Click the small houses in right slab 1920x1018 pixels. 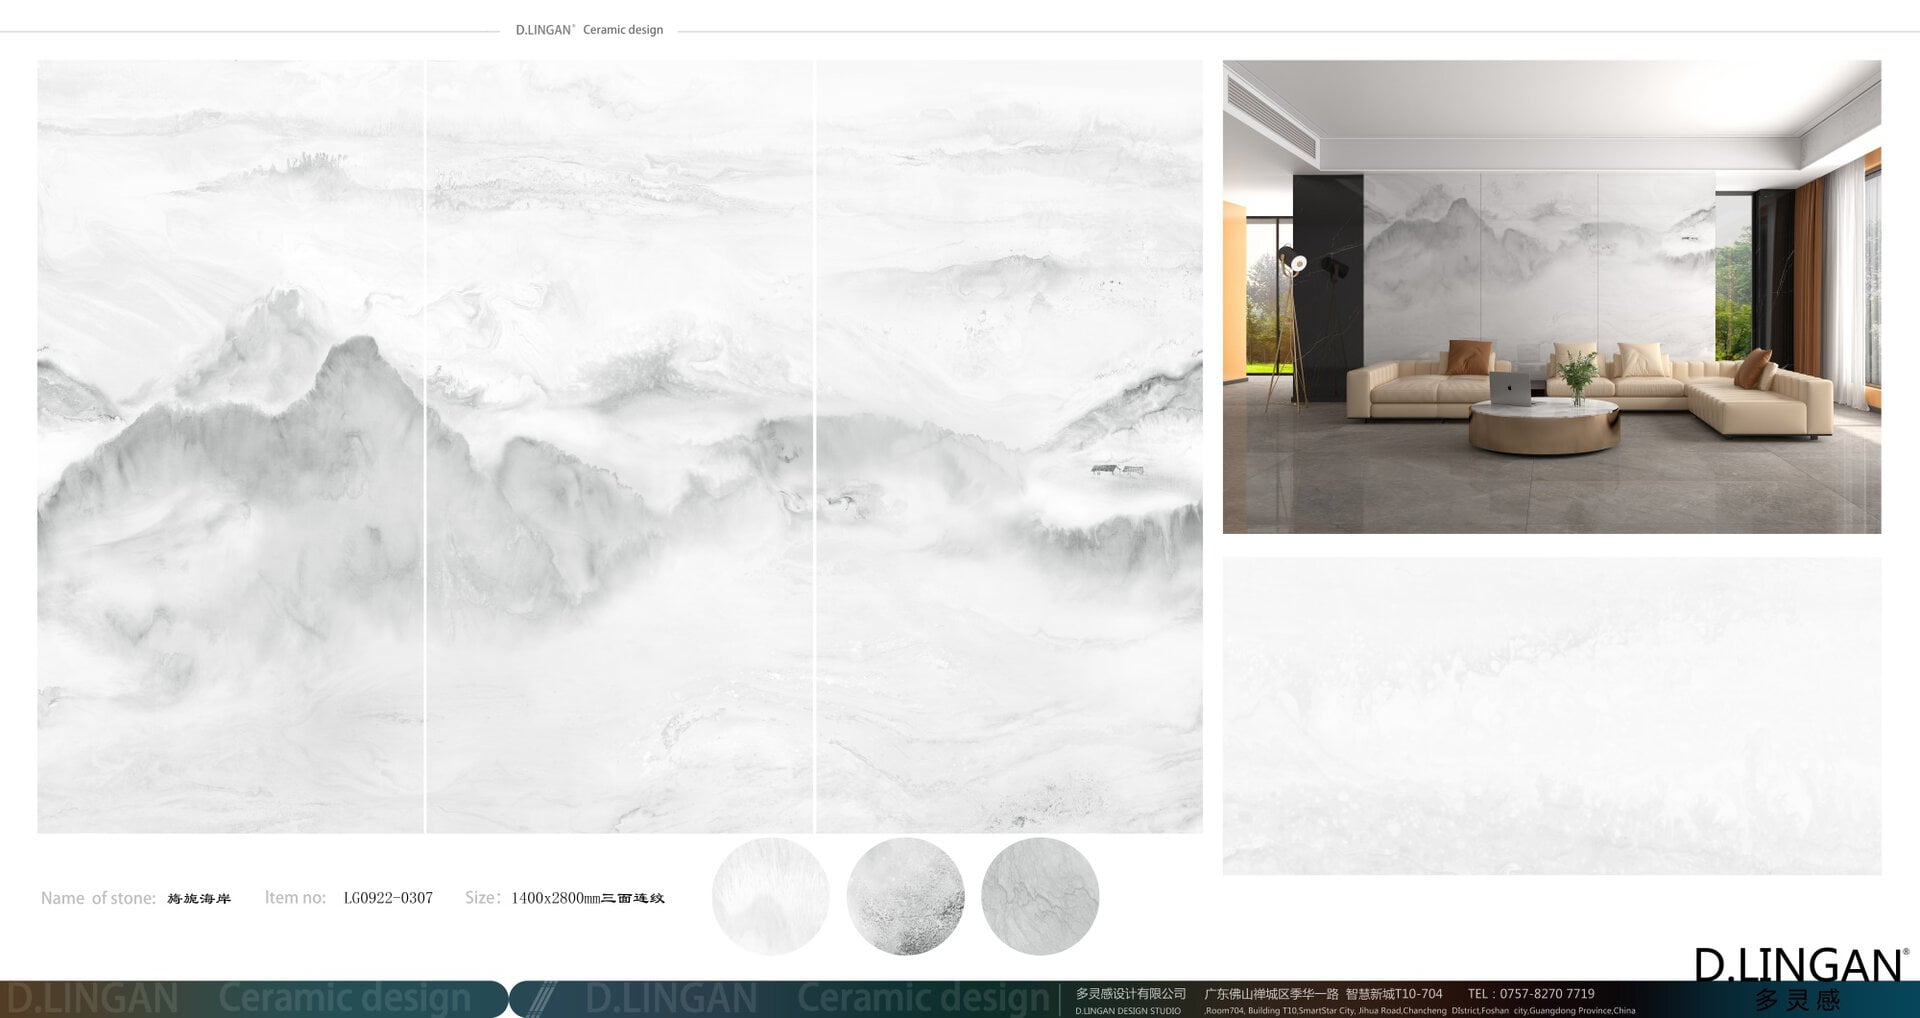[x=1117, y=469]
